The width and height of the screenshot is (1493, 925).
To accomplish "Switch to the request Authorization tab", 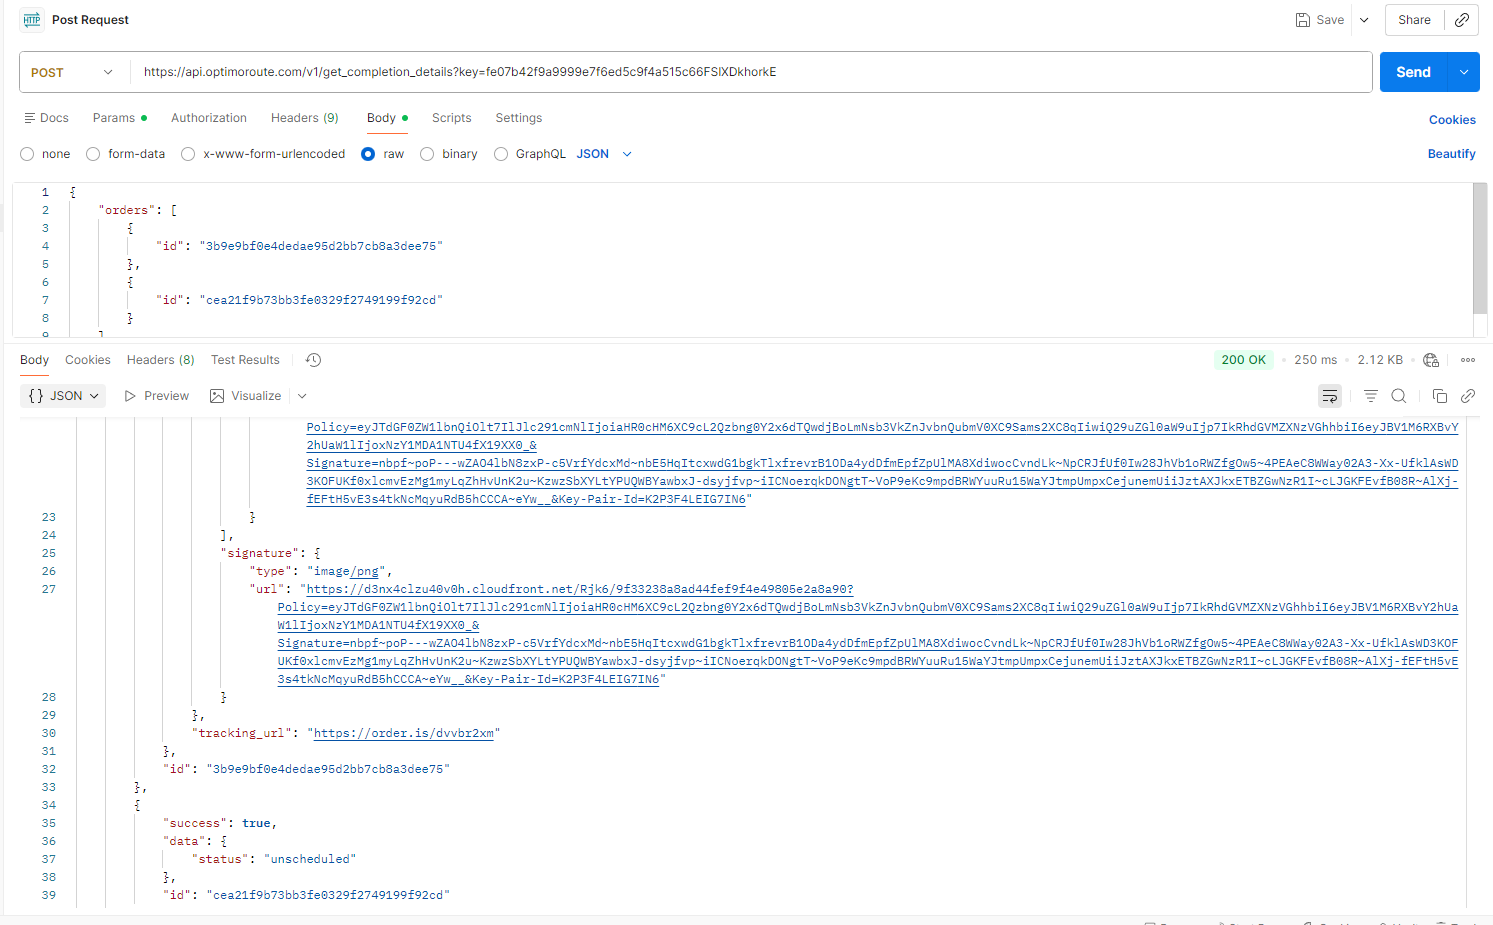I will (208, 118).
